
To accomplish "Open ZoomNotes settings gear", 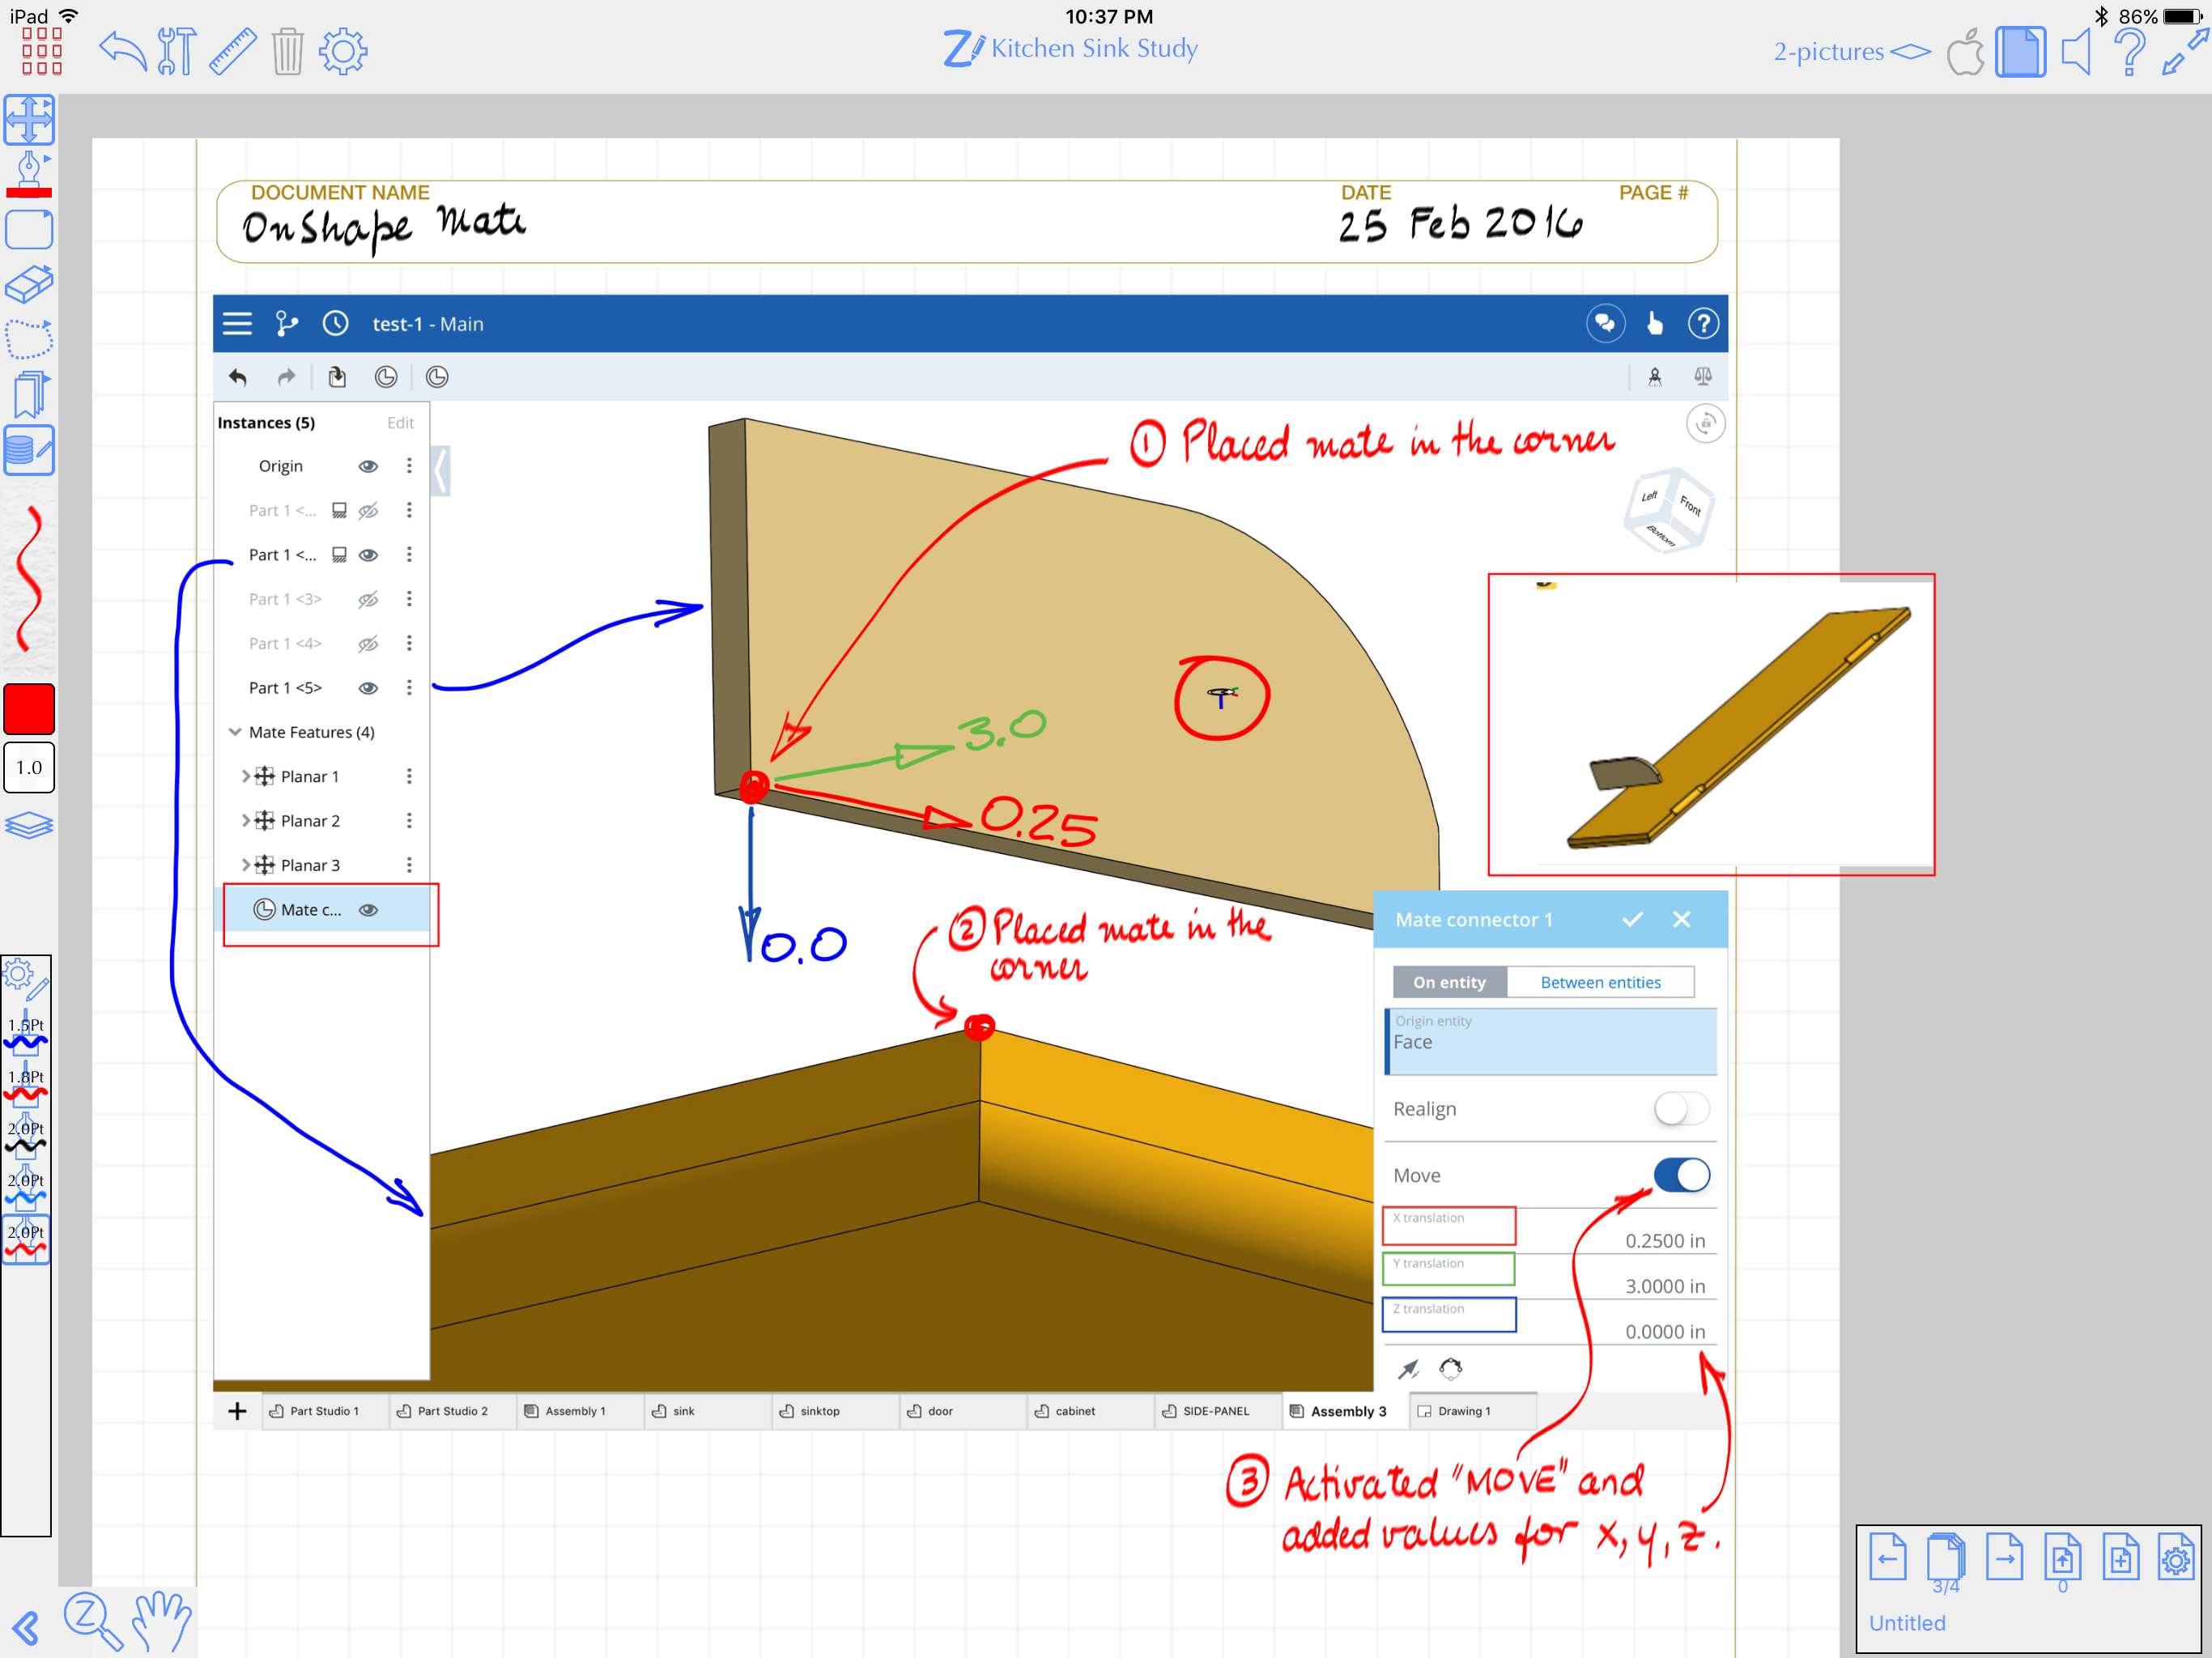I will (x=343, y=50).
